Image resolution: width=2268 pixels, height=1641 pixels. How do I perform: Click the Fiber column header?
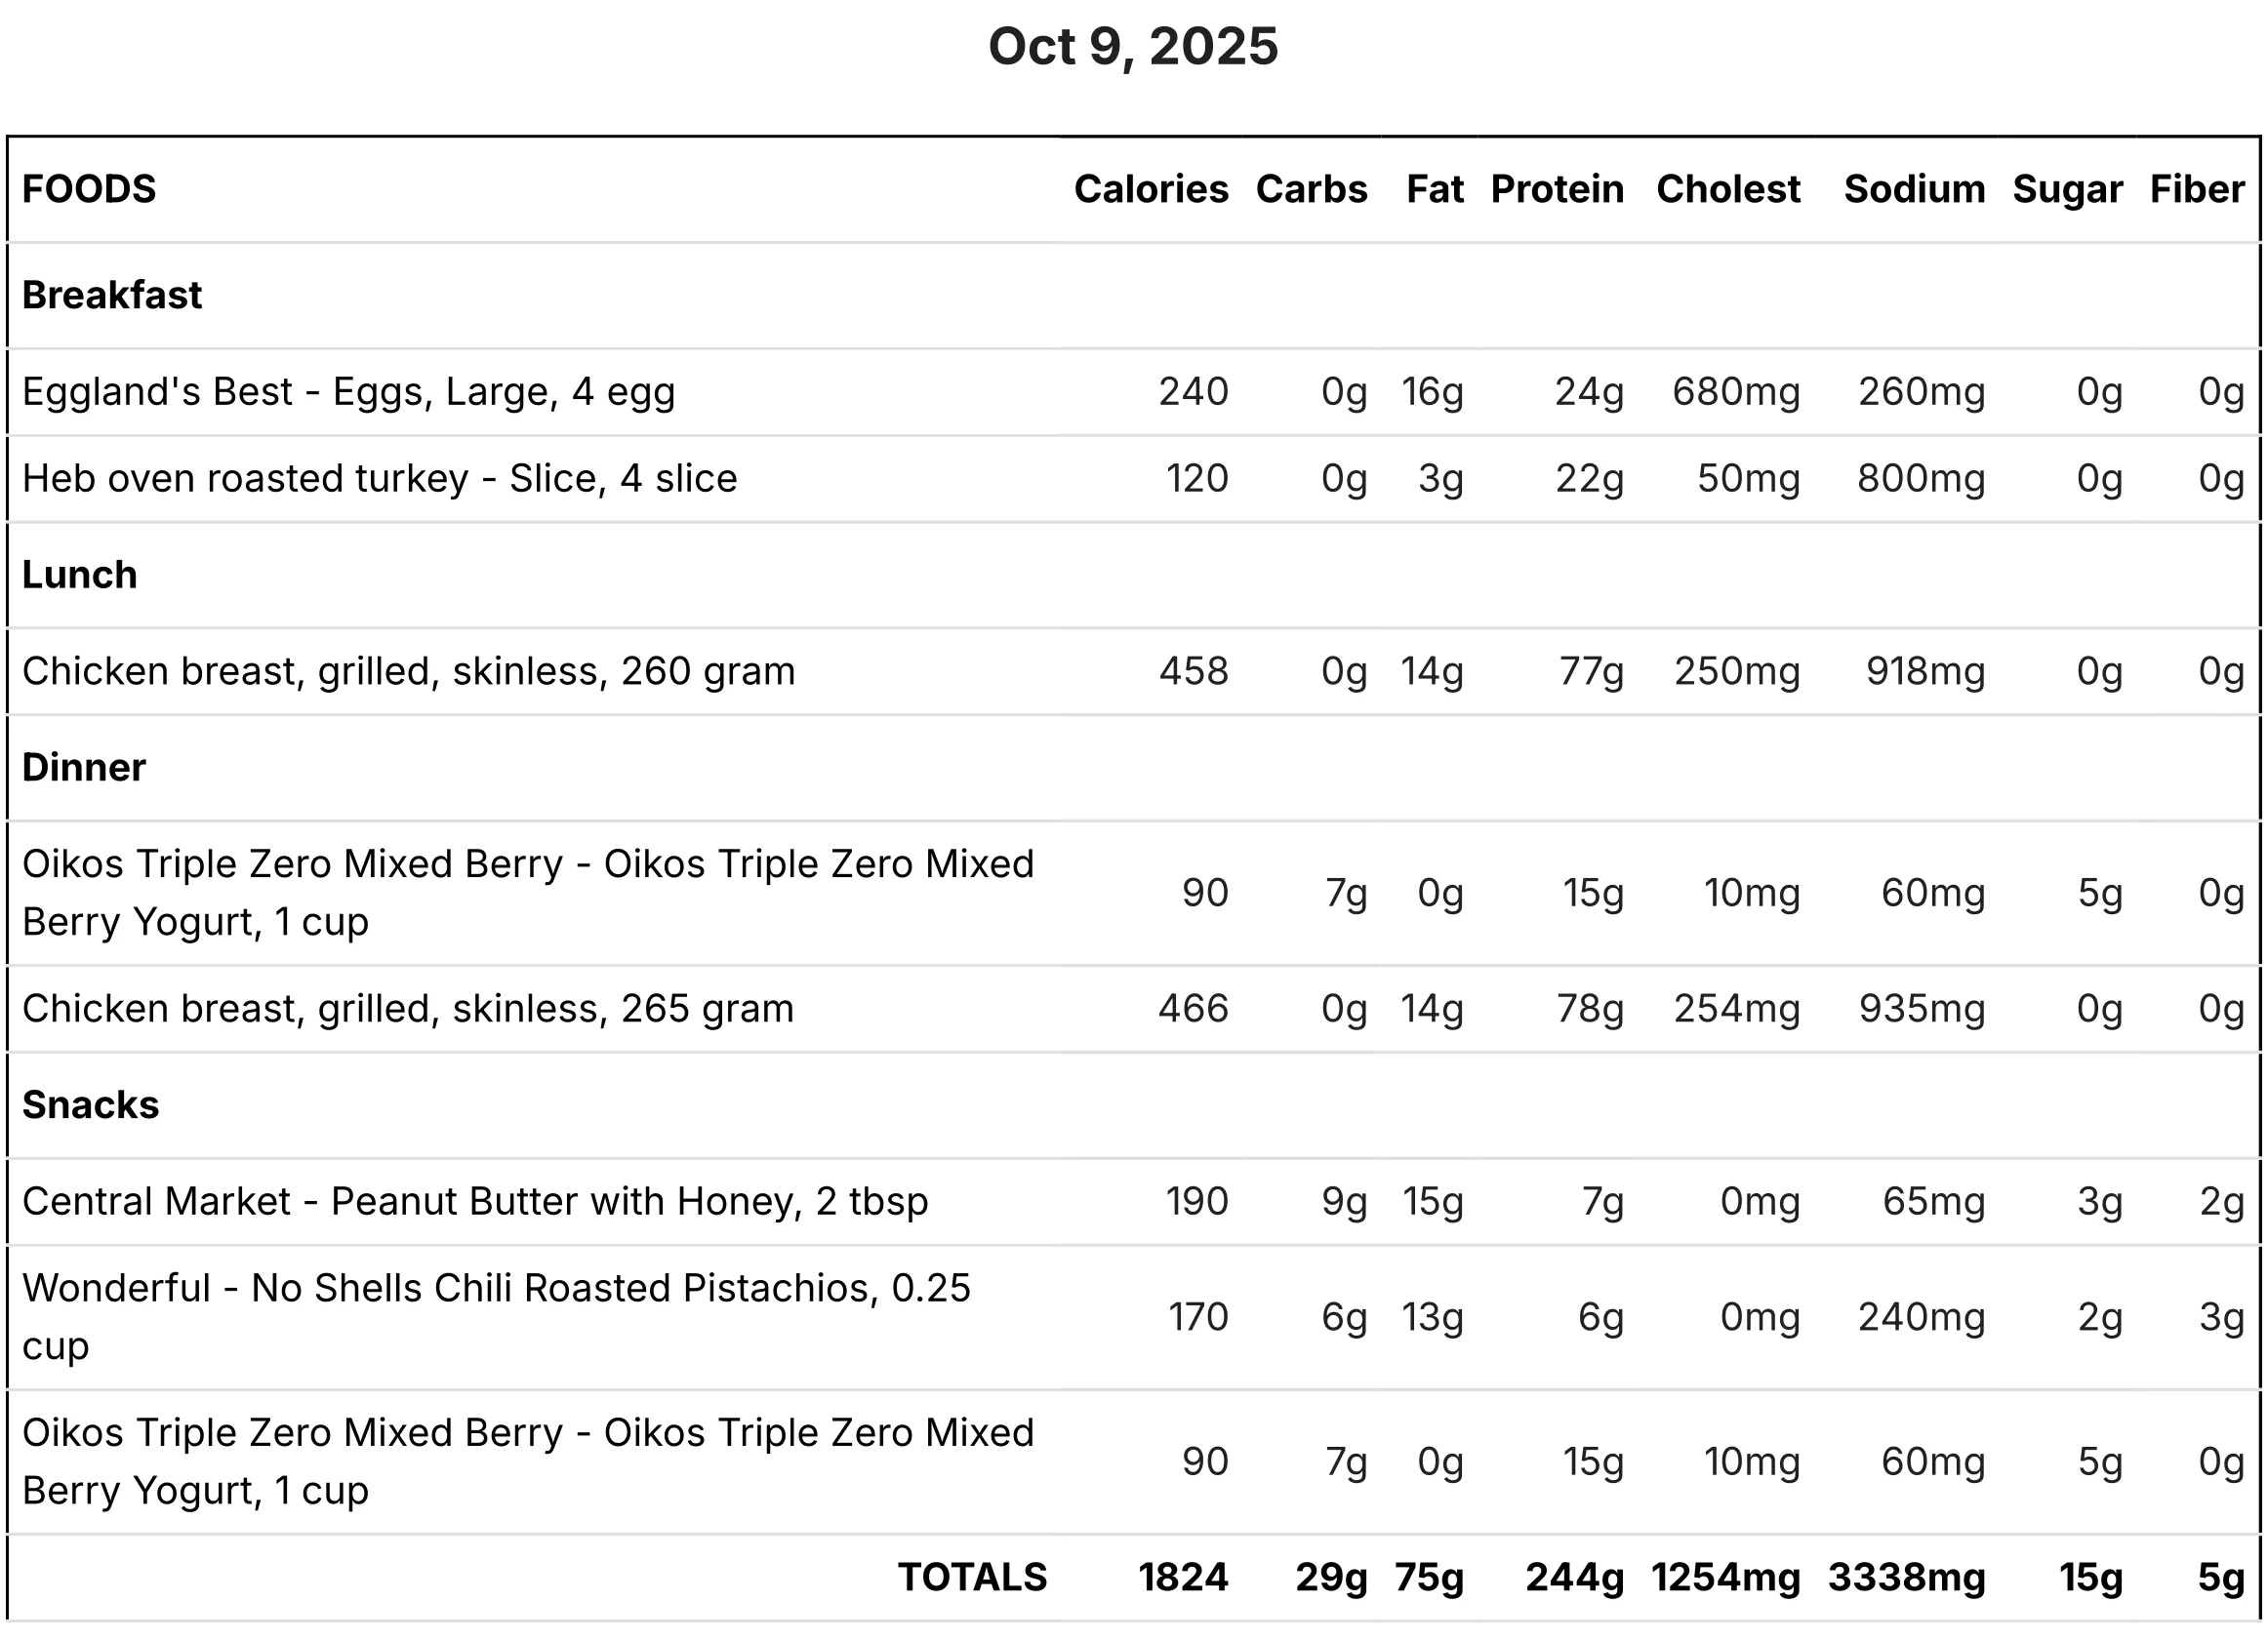(x=2197, y=189)
